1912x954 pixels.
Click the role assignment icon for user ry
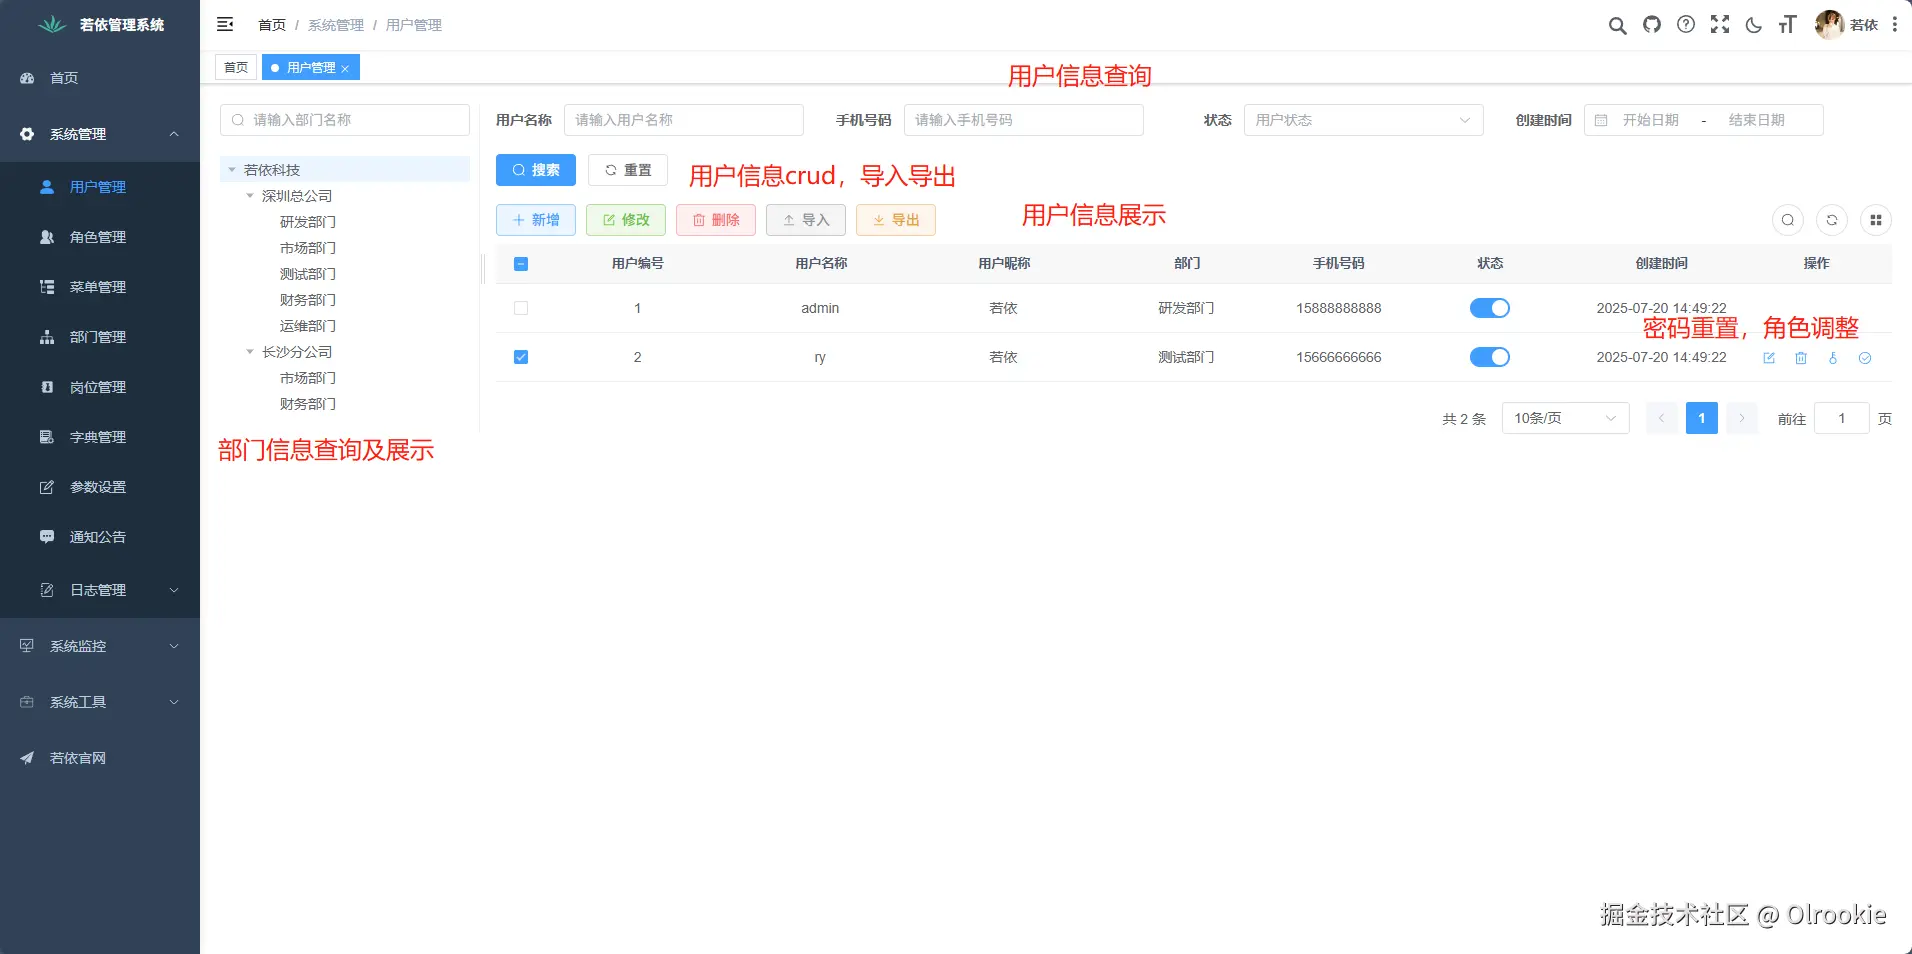point(1865,358)
